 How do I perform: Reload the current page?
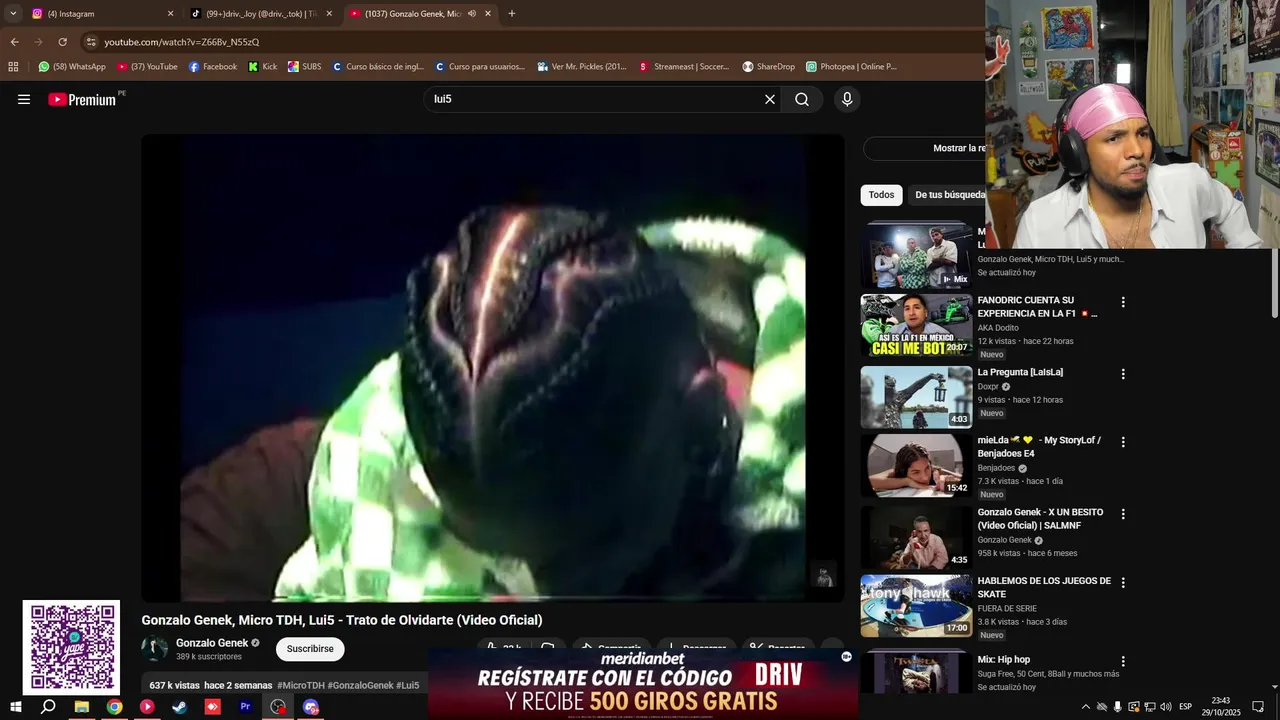point(62,42)
